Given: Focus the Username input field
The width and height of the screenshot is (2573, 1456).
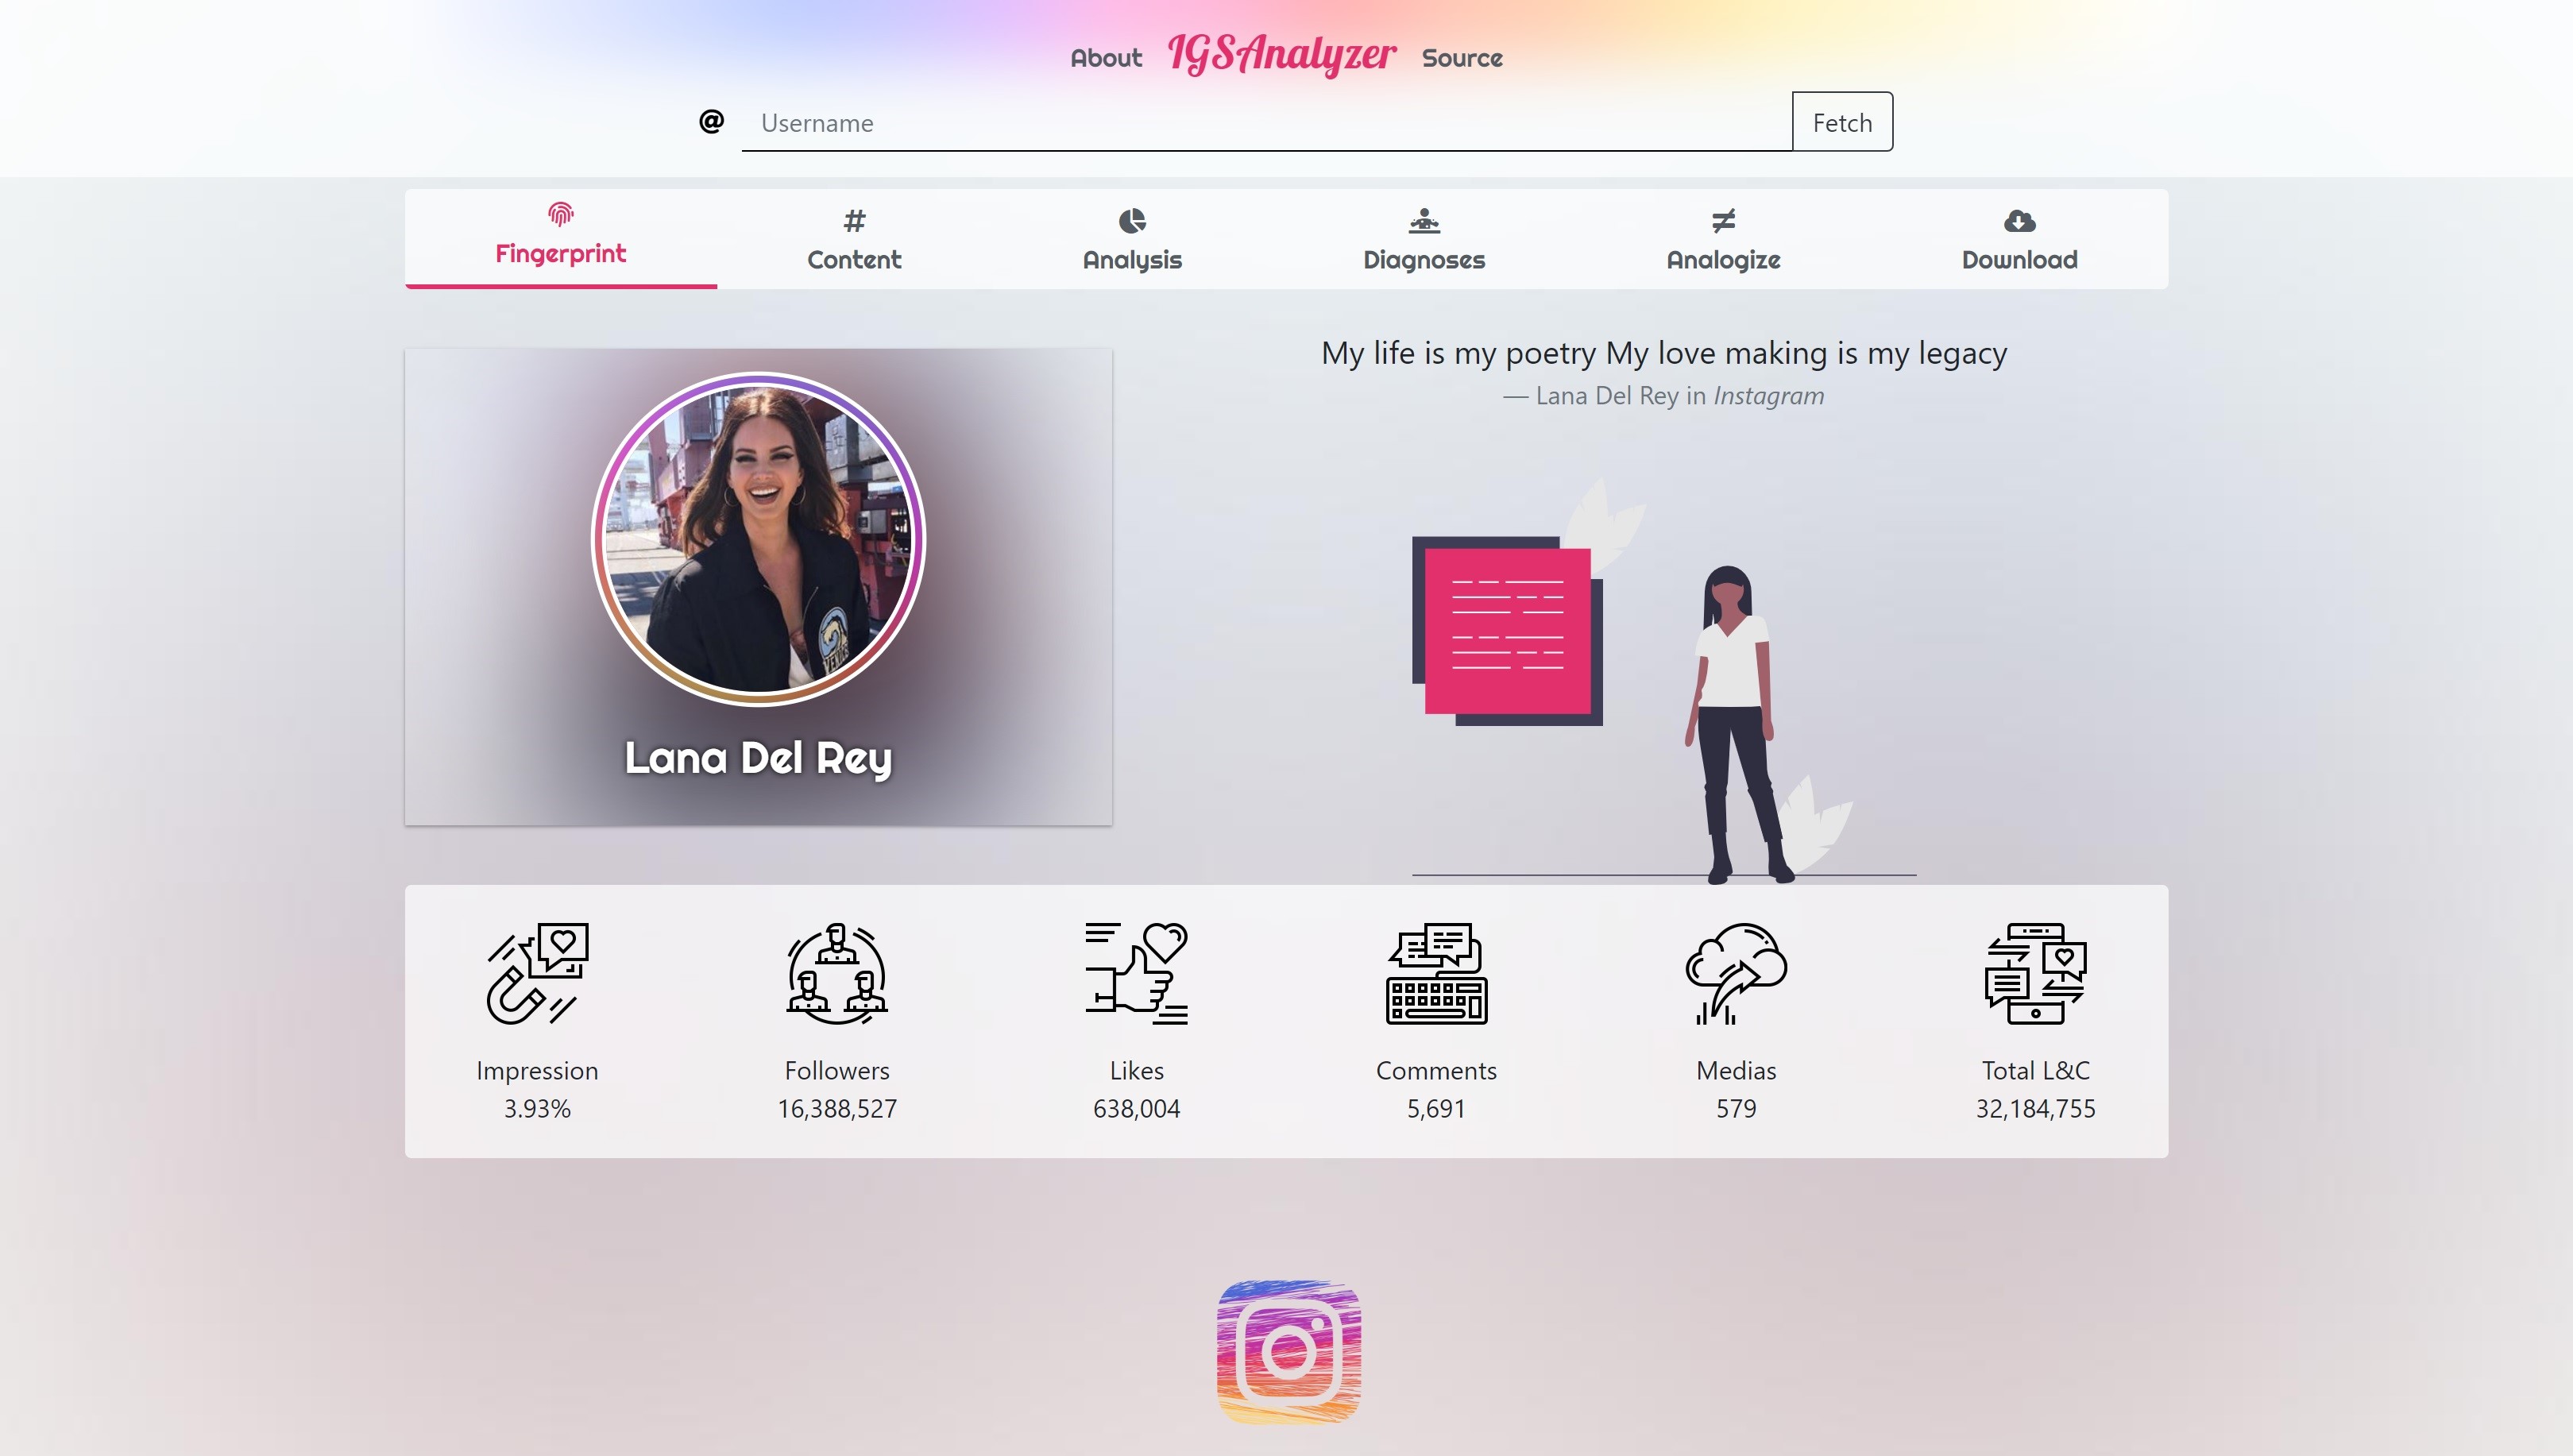Looking at the screenshot, I should pos(1266,122).
